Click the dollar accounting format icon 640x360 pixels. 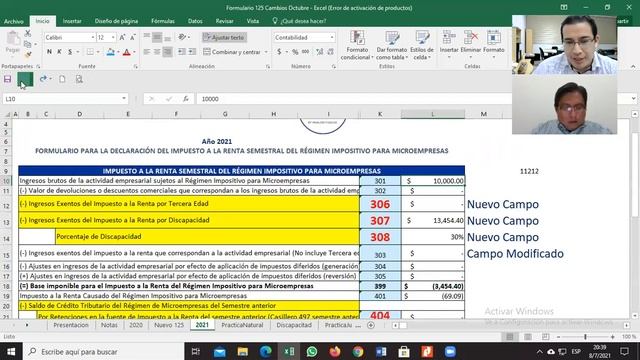(279, 52)
